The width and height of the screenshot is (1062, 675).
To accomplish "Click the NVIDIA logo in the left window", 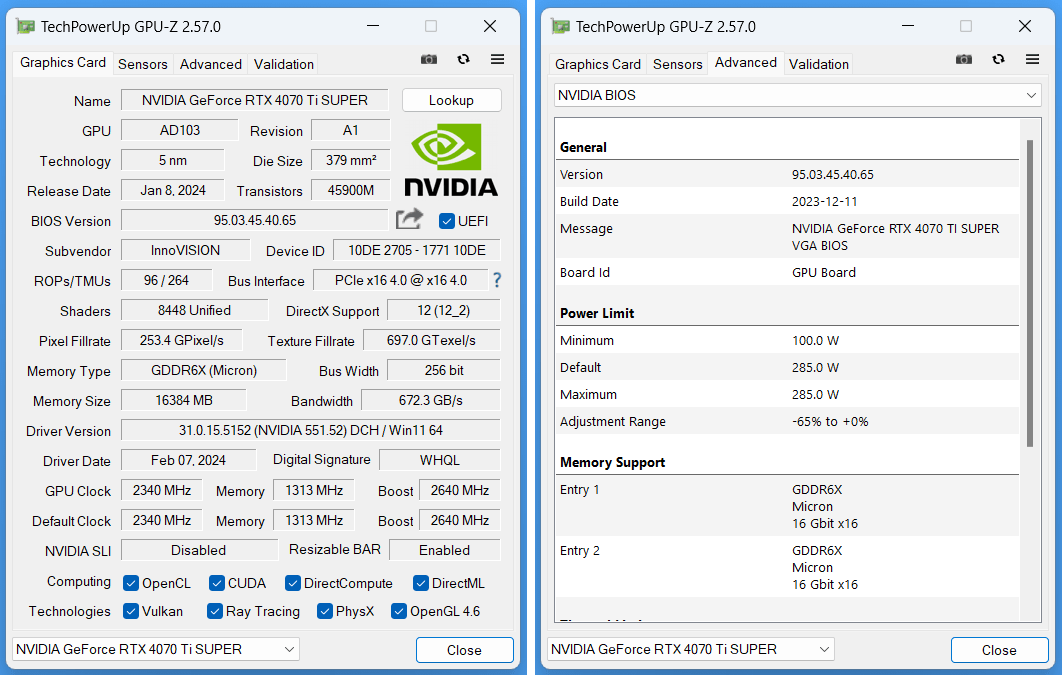I will pyautogui.click(x=450, y=160).
